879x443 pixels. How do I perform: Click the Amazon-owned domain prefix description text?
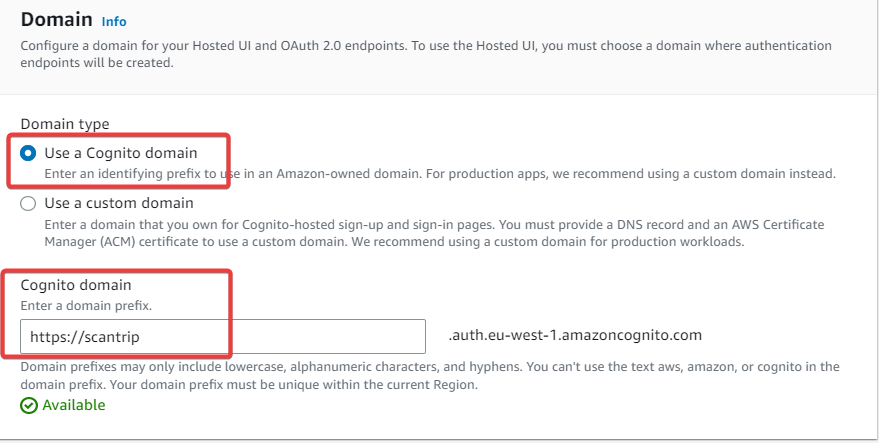pyautogui.click(x=440, y=173)
